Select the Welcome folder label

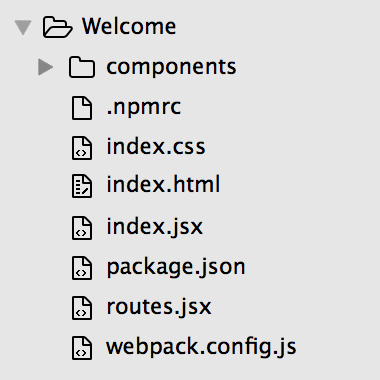[x=129, y=26]
